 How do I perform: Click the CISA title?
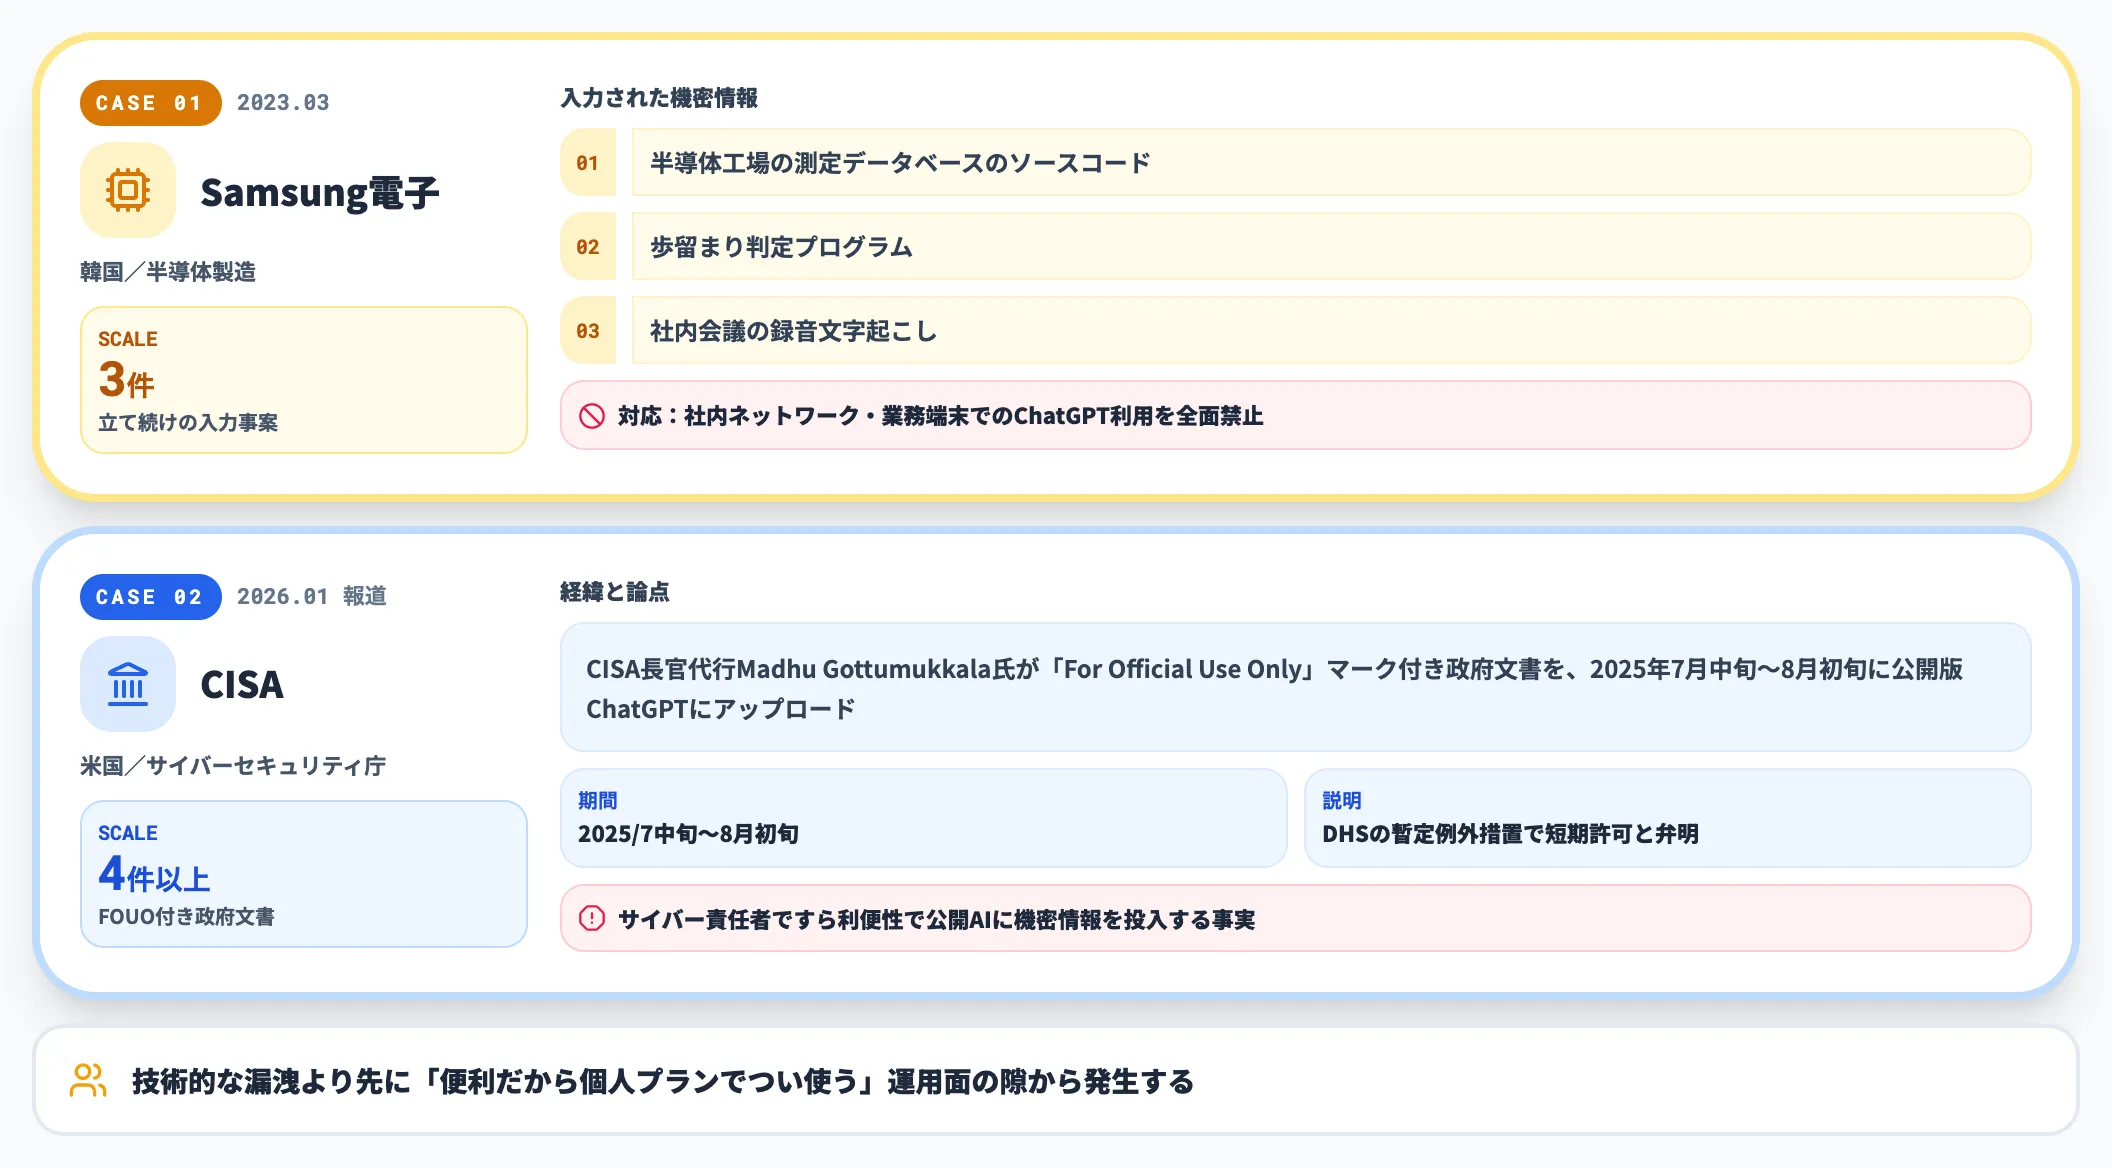pos(242,685)
